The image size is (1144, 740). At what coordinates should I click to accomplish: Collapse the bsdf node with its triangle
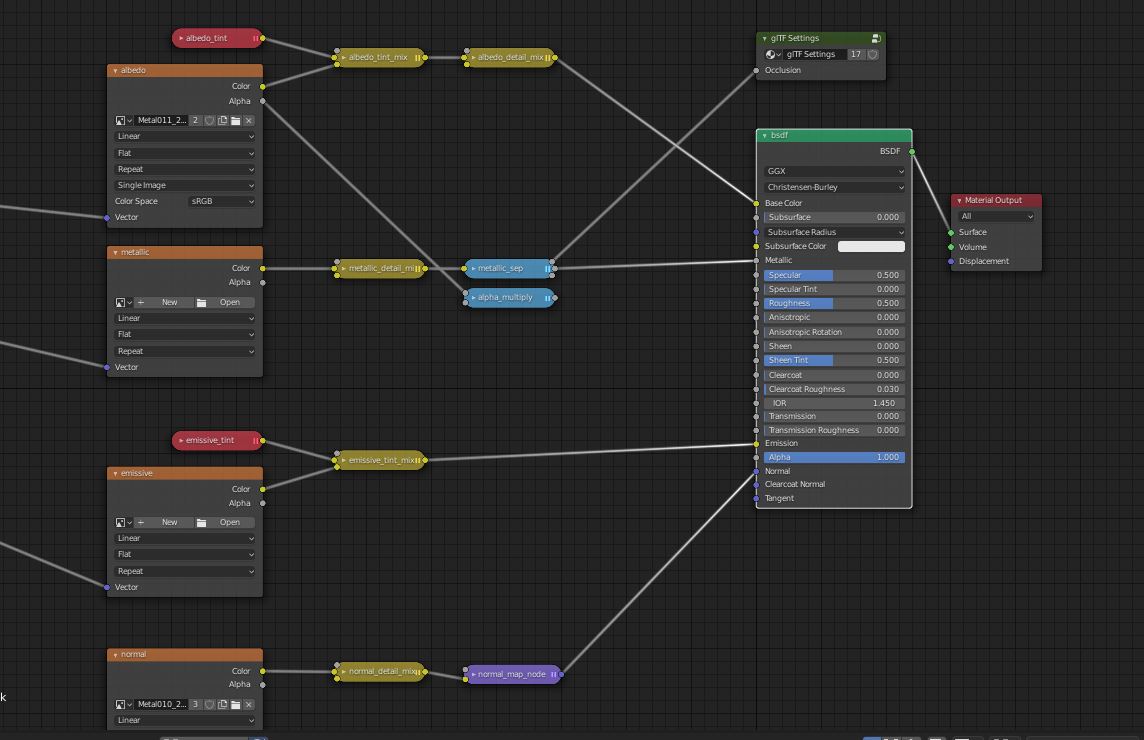click(764, 135)
